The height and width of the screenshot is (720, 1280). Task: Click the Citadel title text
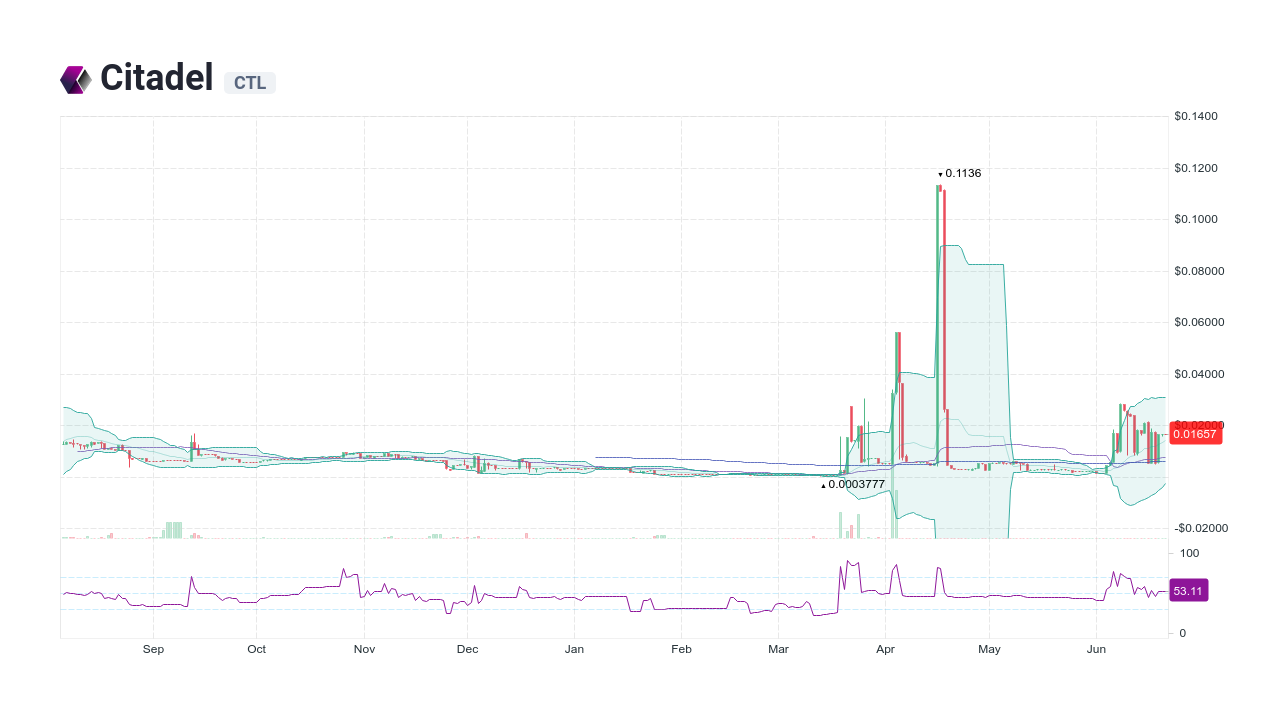point(156,77)
